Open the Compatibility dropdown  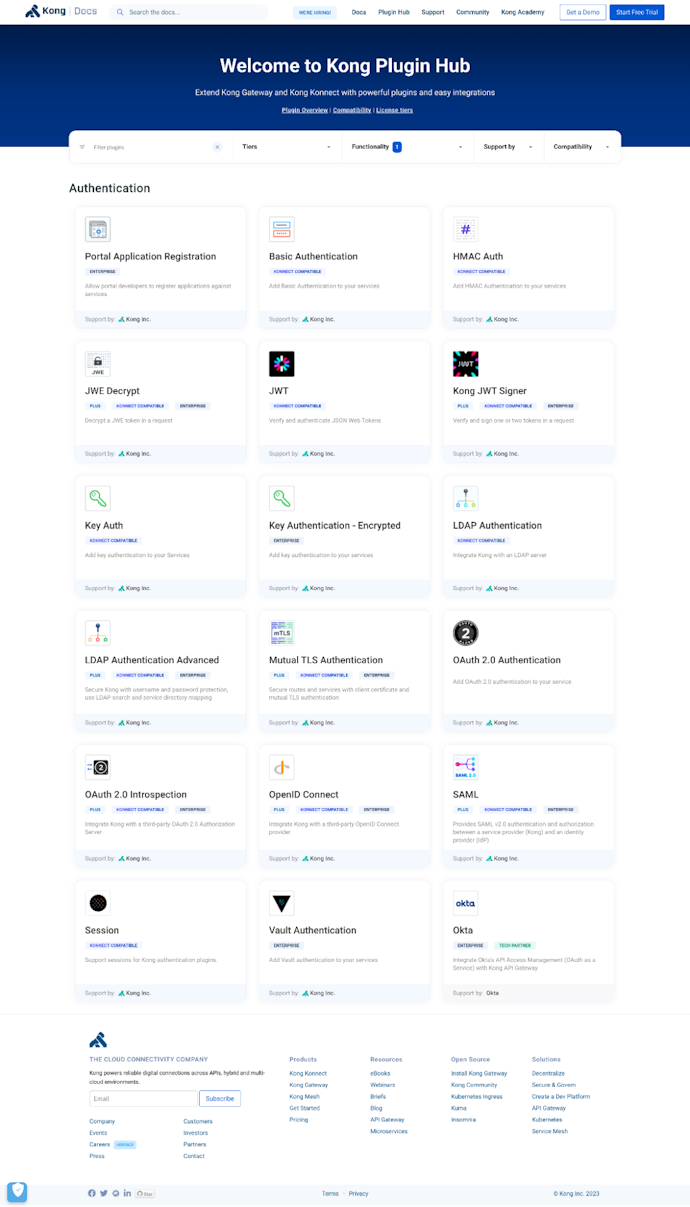point(580,146)
